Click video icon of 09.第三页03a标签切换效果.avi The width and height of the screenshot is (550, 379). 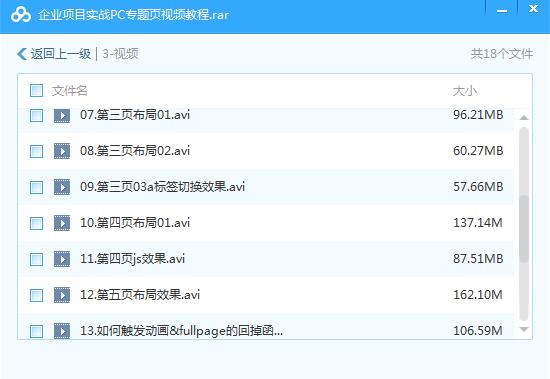pos(62,187)
